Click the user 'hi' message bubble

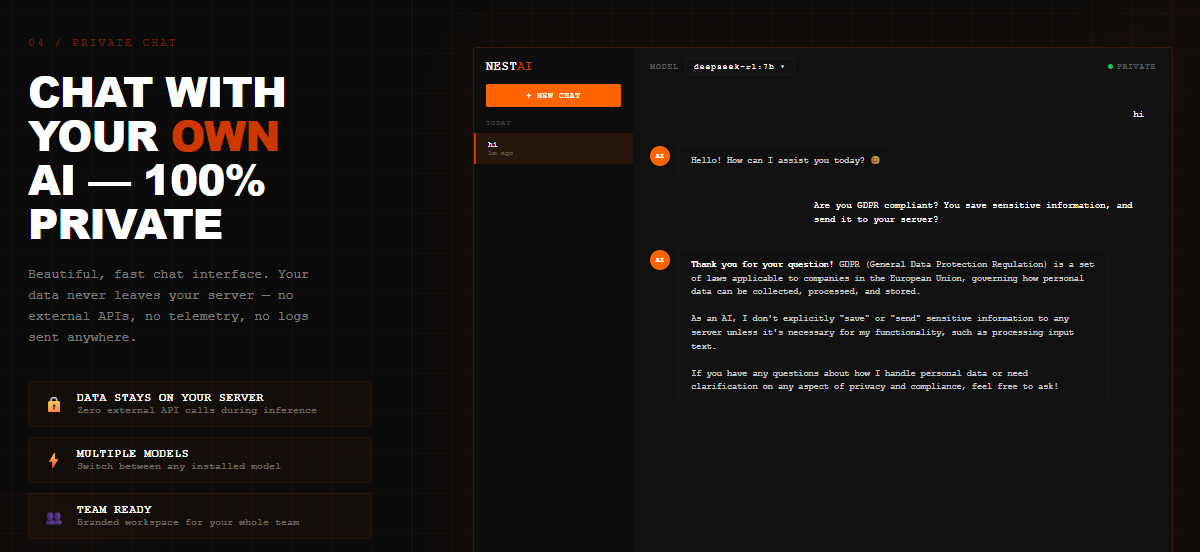pos(1138,114)
